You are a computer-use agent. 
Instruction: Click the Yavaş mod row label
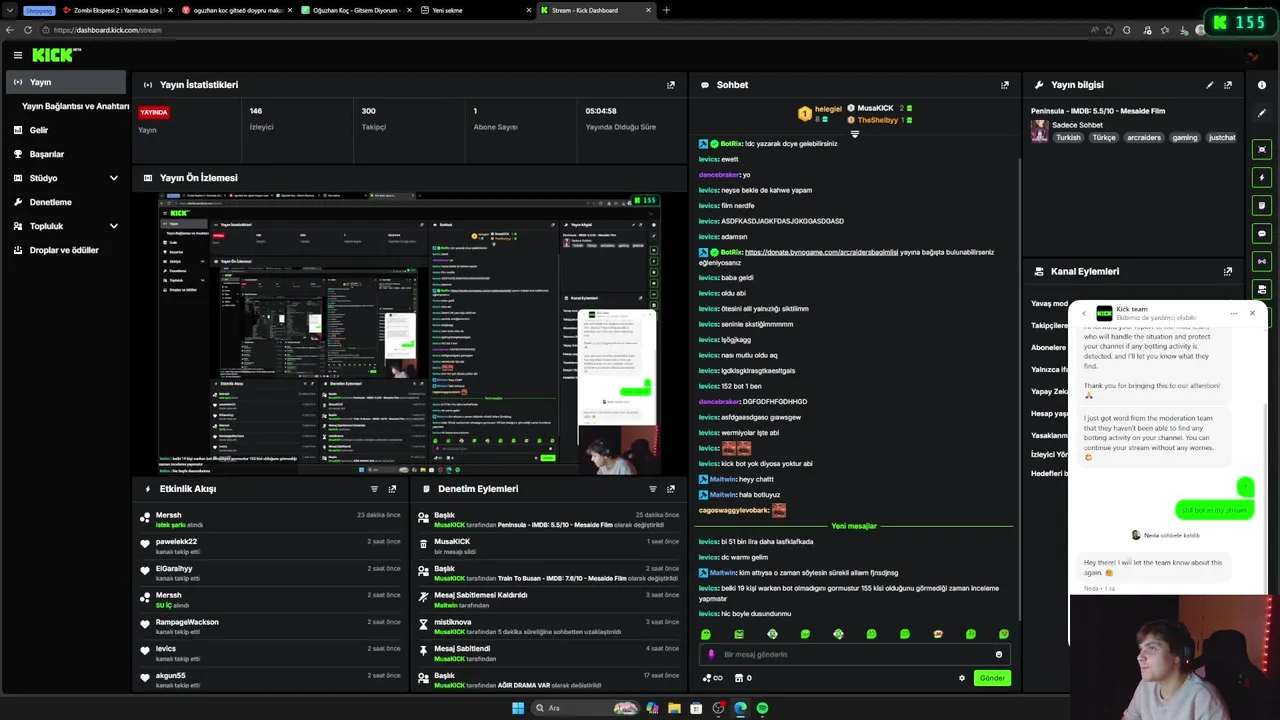tap(1049, 303)
